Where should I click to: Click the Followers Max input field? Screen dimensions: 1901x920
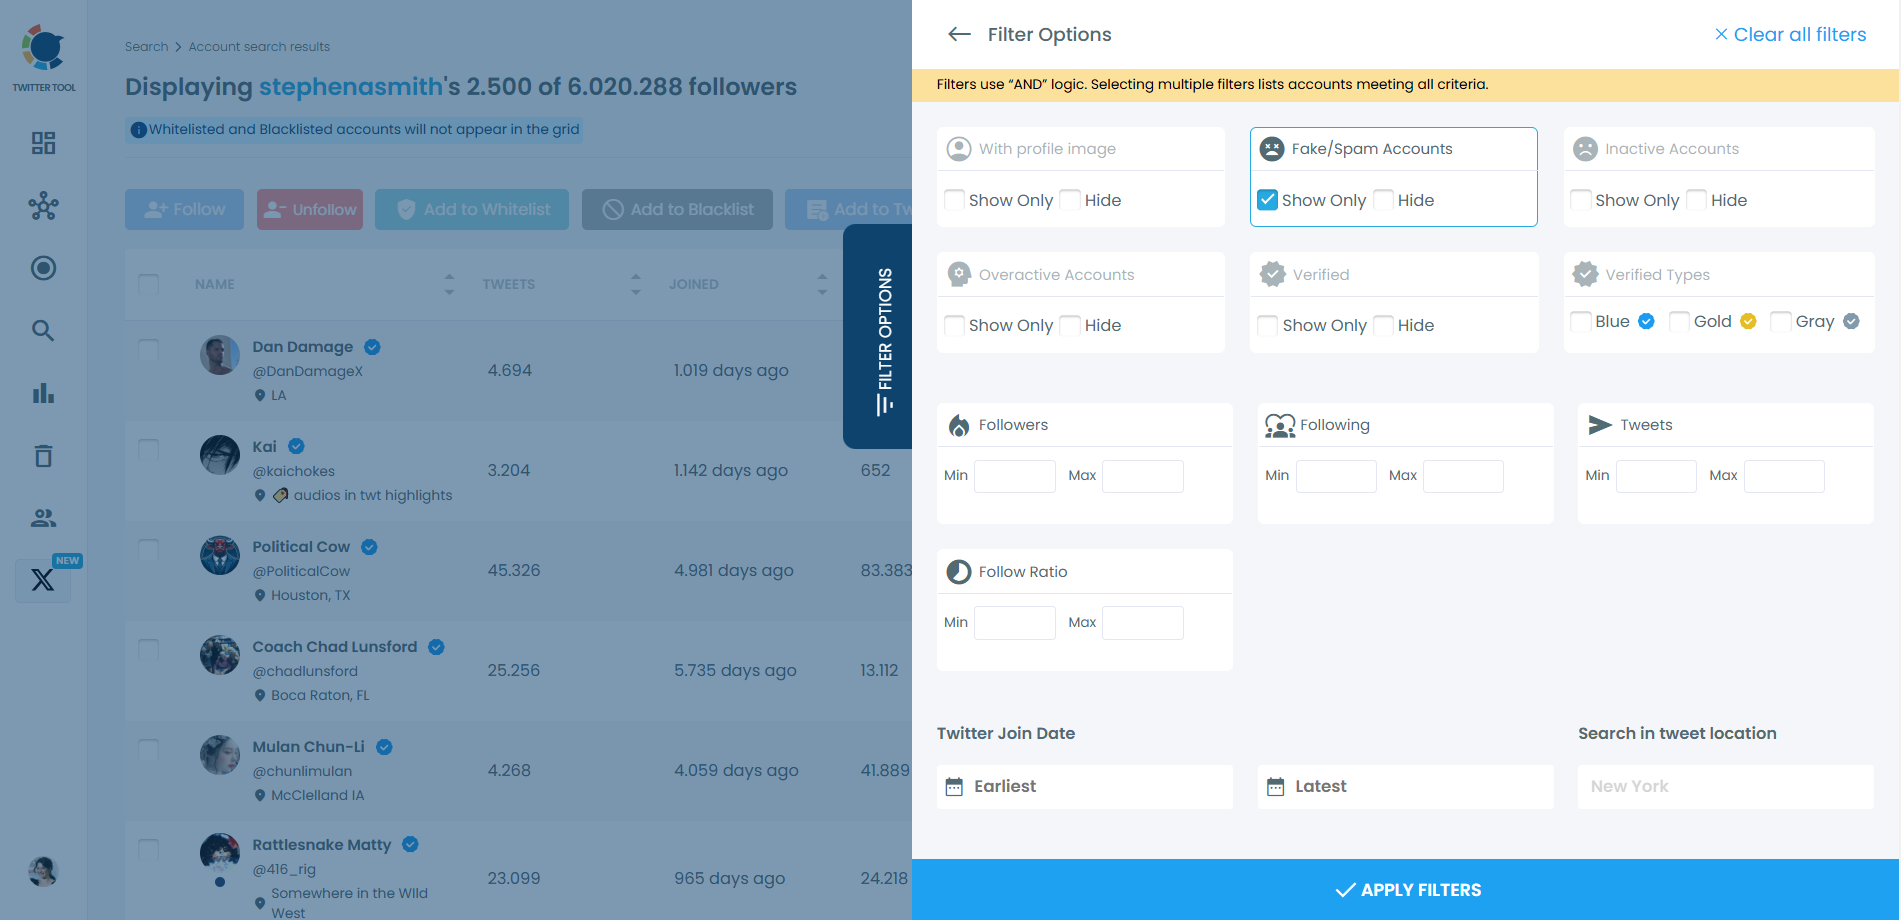(x=1143, y=476)
